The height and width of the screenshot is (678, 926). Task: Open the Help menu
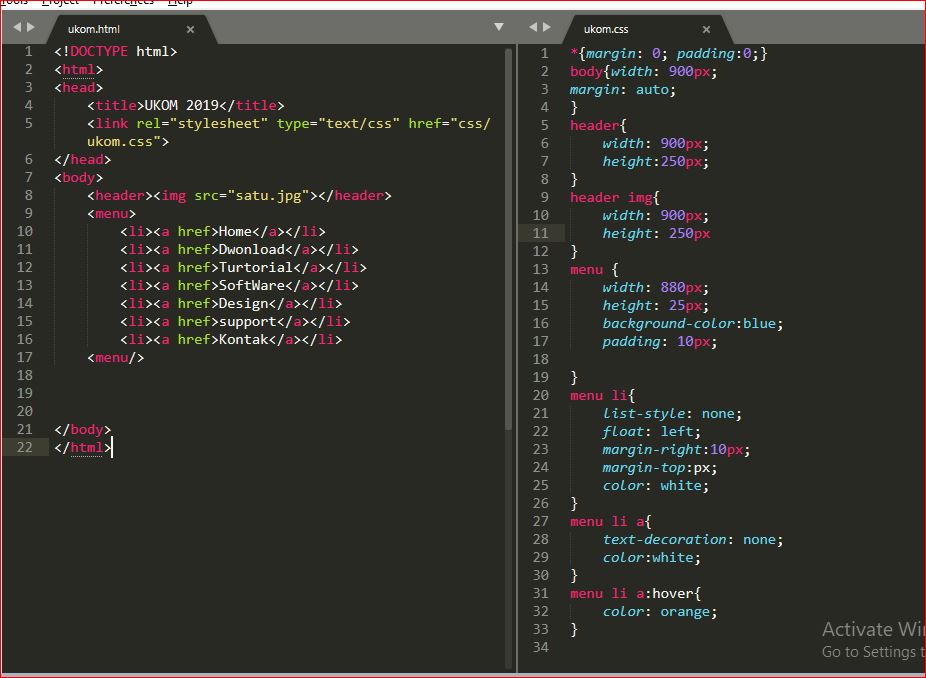tap(183, 1)
